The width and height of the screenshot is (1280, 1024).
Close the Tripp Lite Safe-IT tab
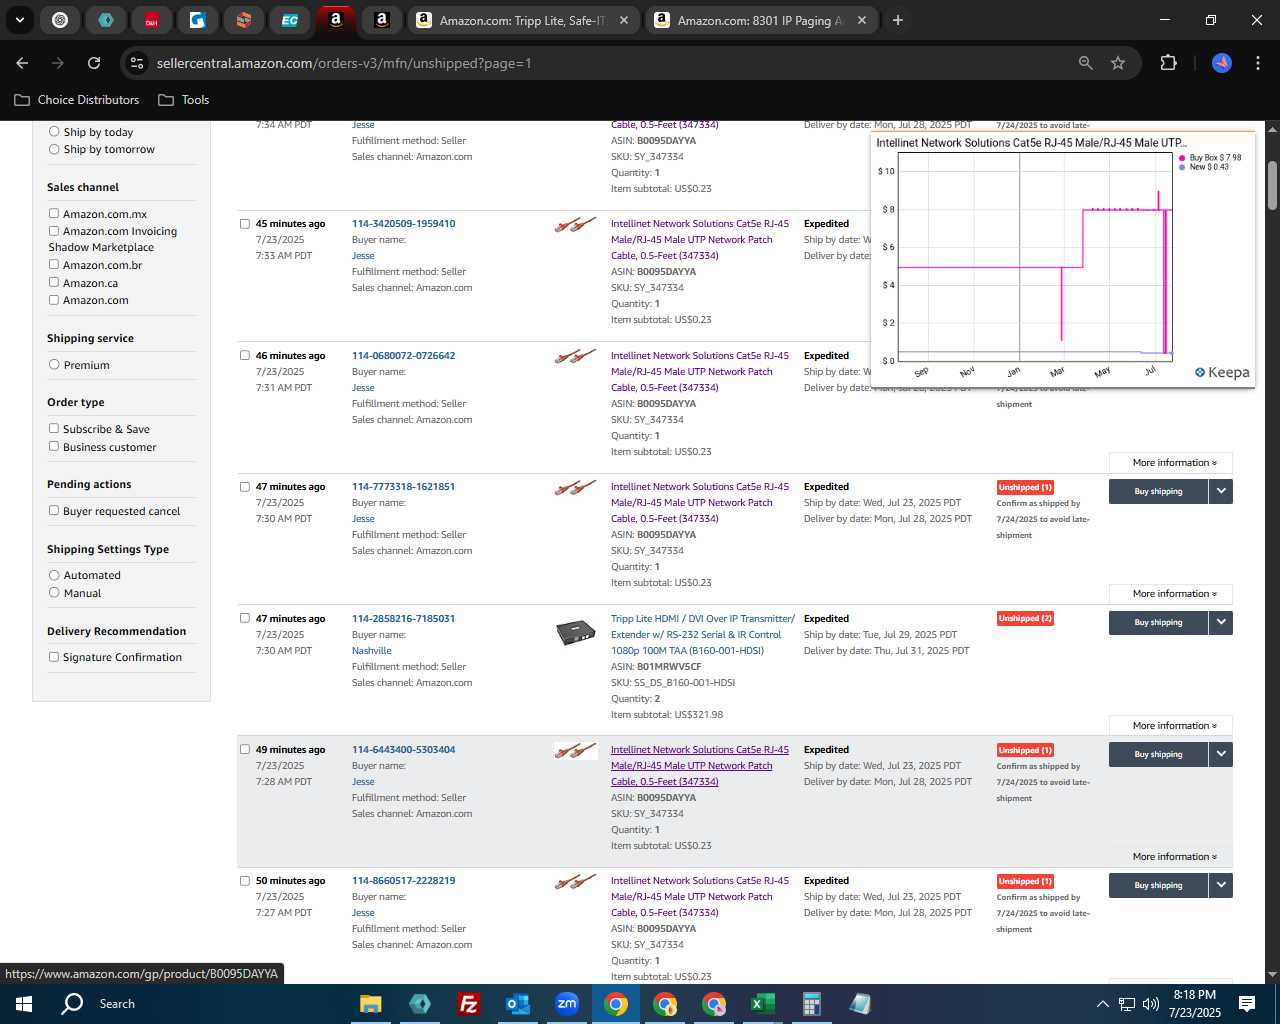[624, 20]
